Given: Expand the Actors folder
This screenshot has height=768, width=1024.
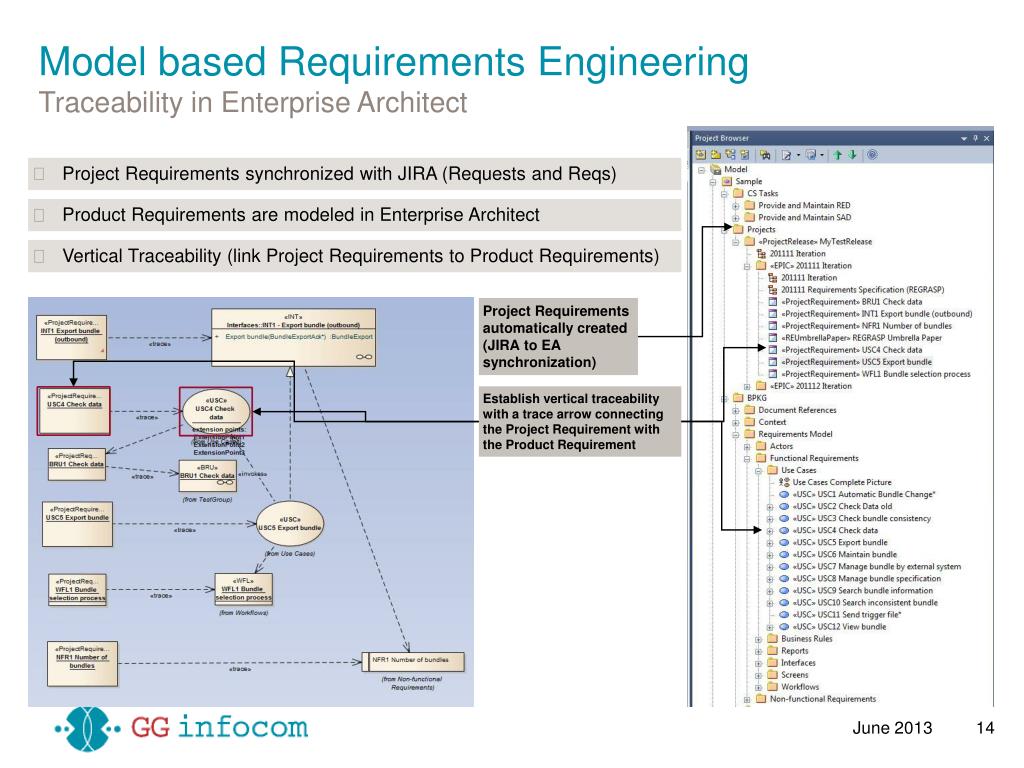Looking at the screenshot, I should tap(748, 447).
